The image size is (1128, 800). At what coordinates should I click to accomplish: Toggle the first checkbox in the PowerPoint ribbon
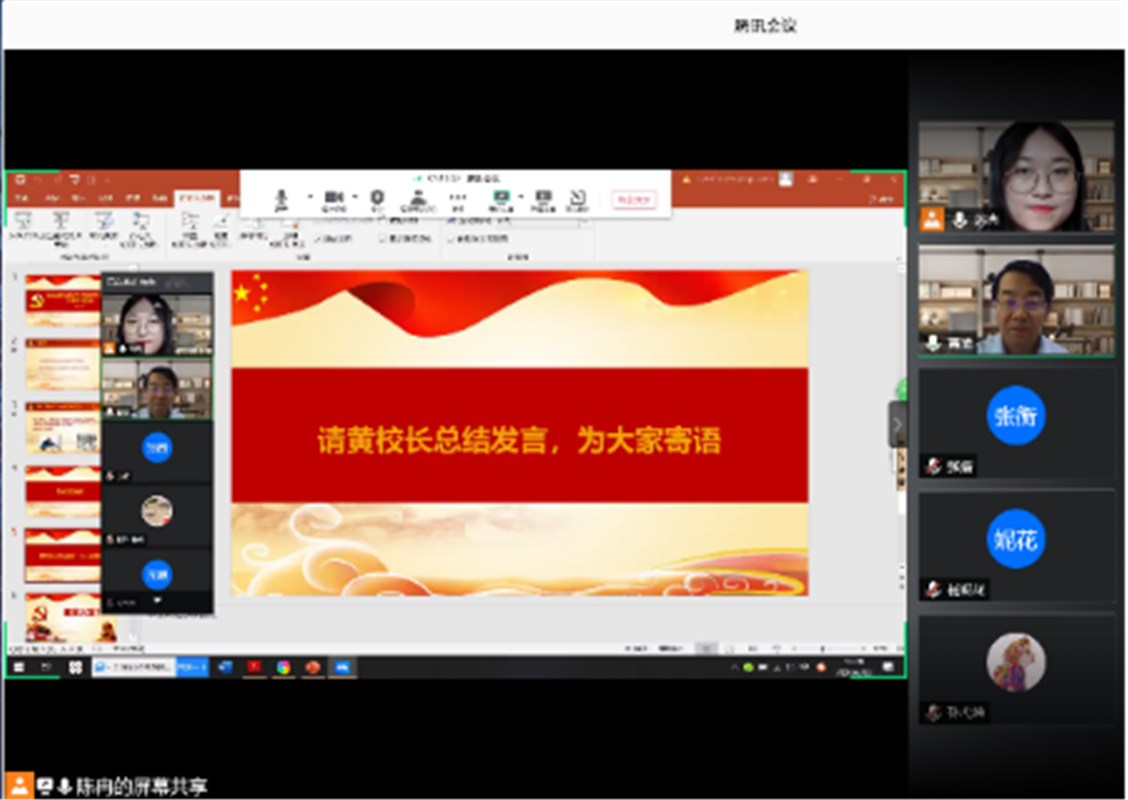(318, 239)
